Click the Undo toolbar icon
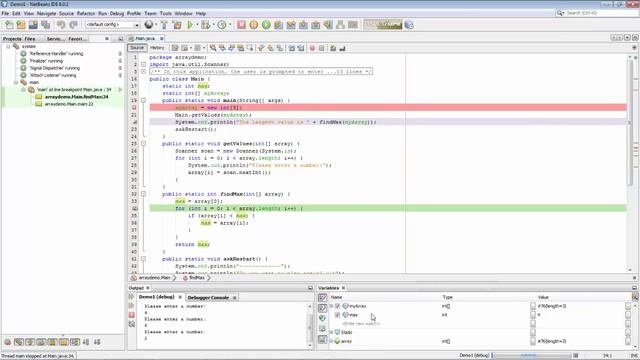The height and width of the screenshot is (360, 640). pos(61,25)
